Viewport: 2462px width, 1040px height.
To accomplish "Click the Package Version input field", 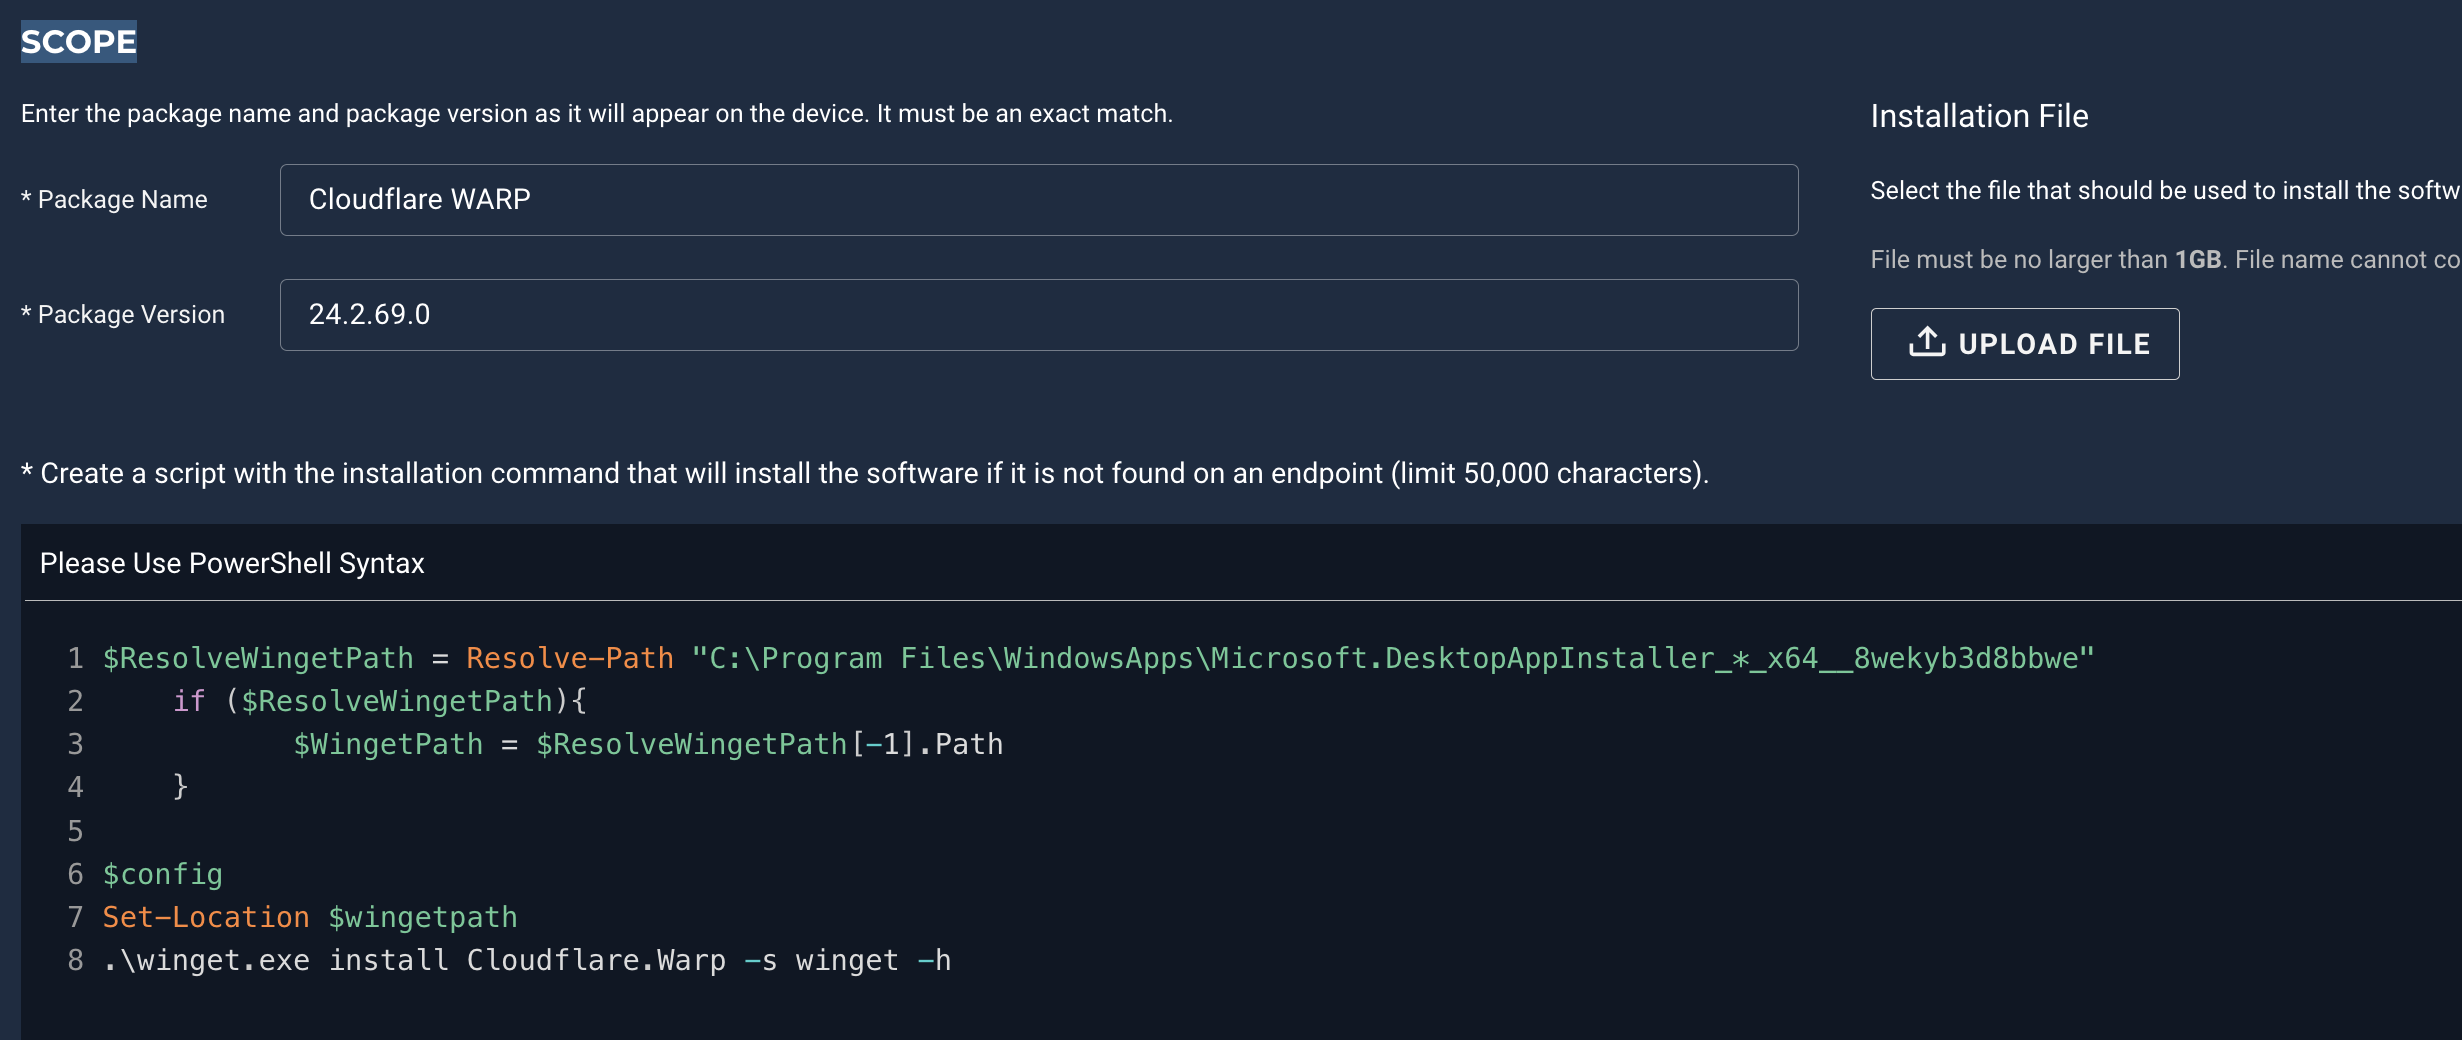I will [1039, 315].
